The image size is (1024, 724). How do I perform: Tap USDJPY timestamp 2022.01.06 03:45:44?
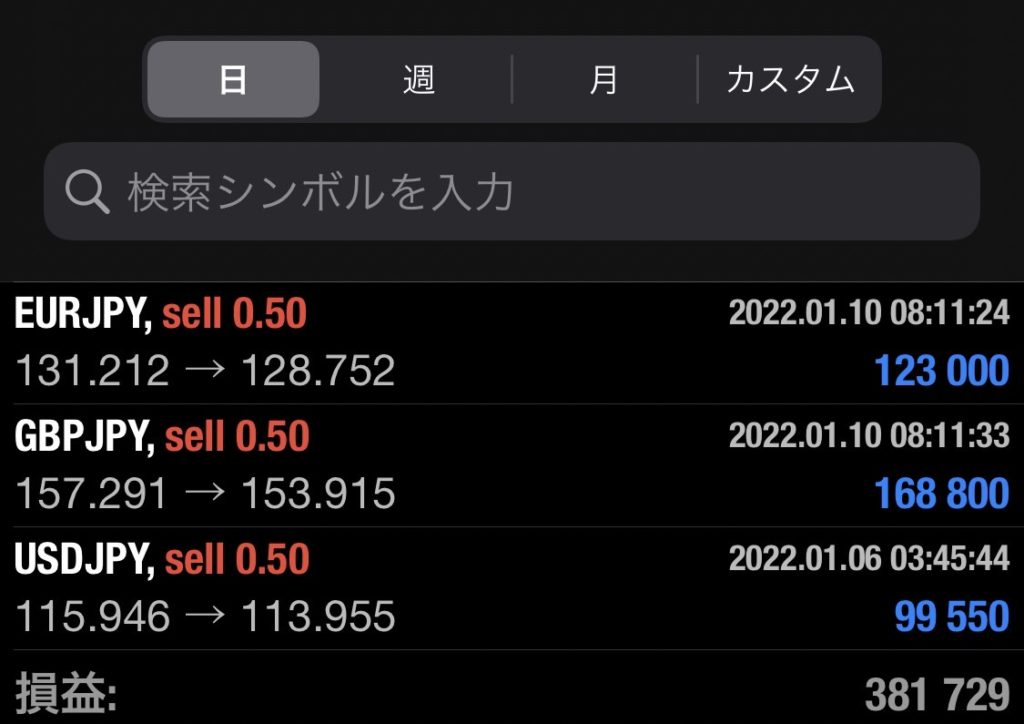point(868,559)
